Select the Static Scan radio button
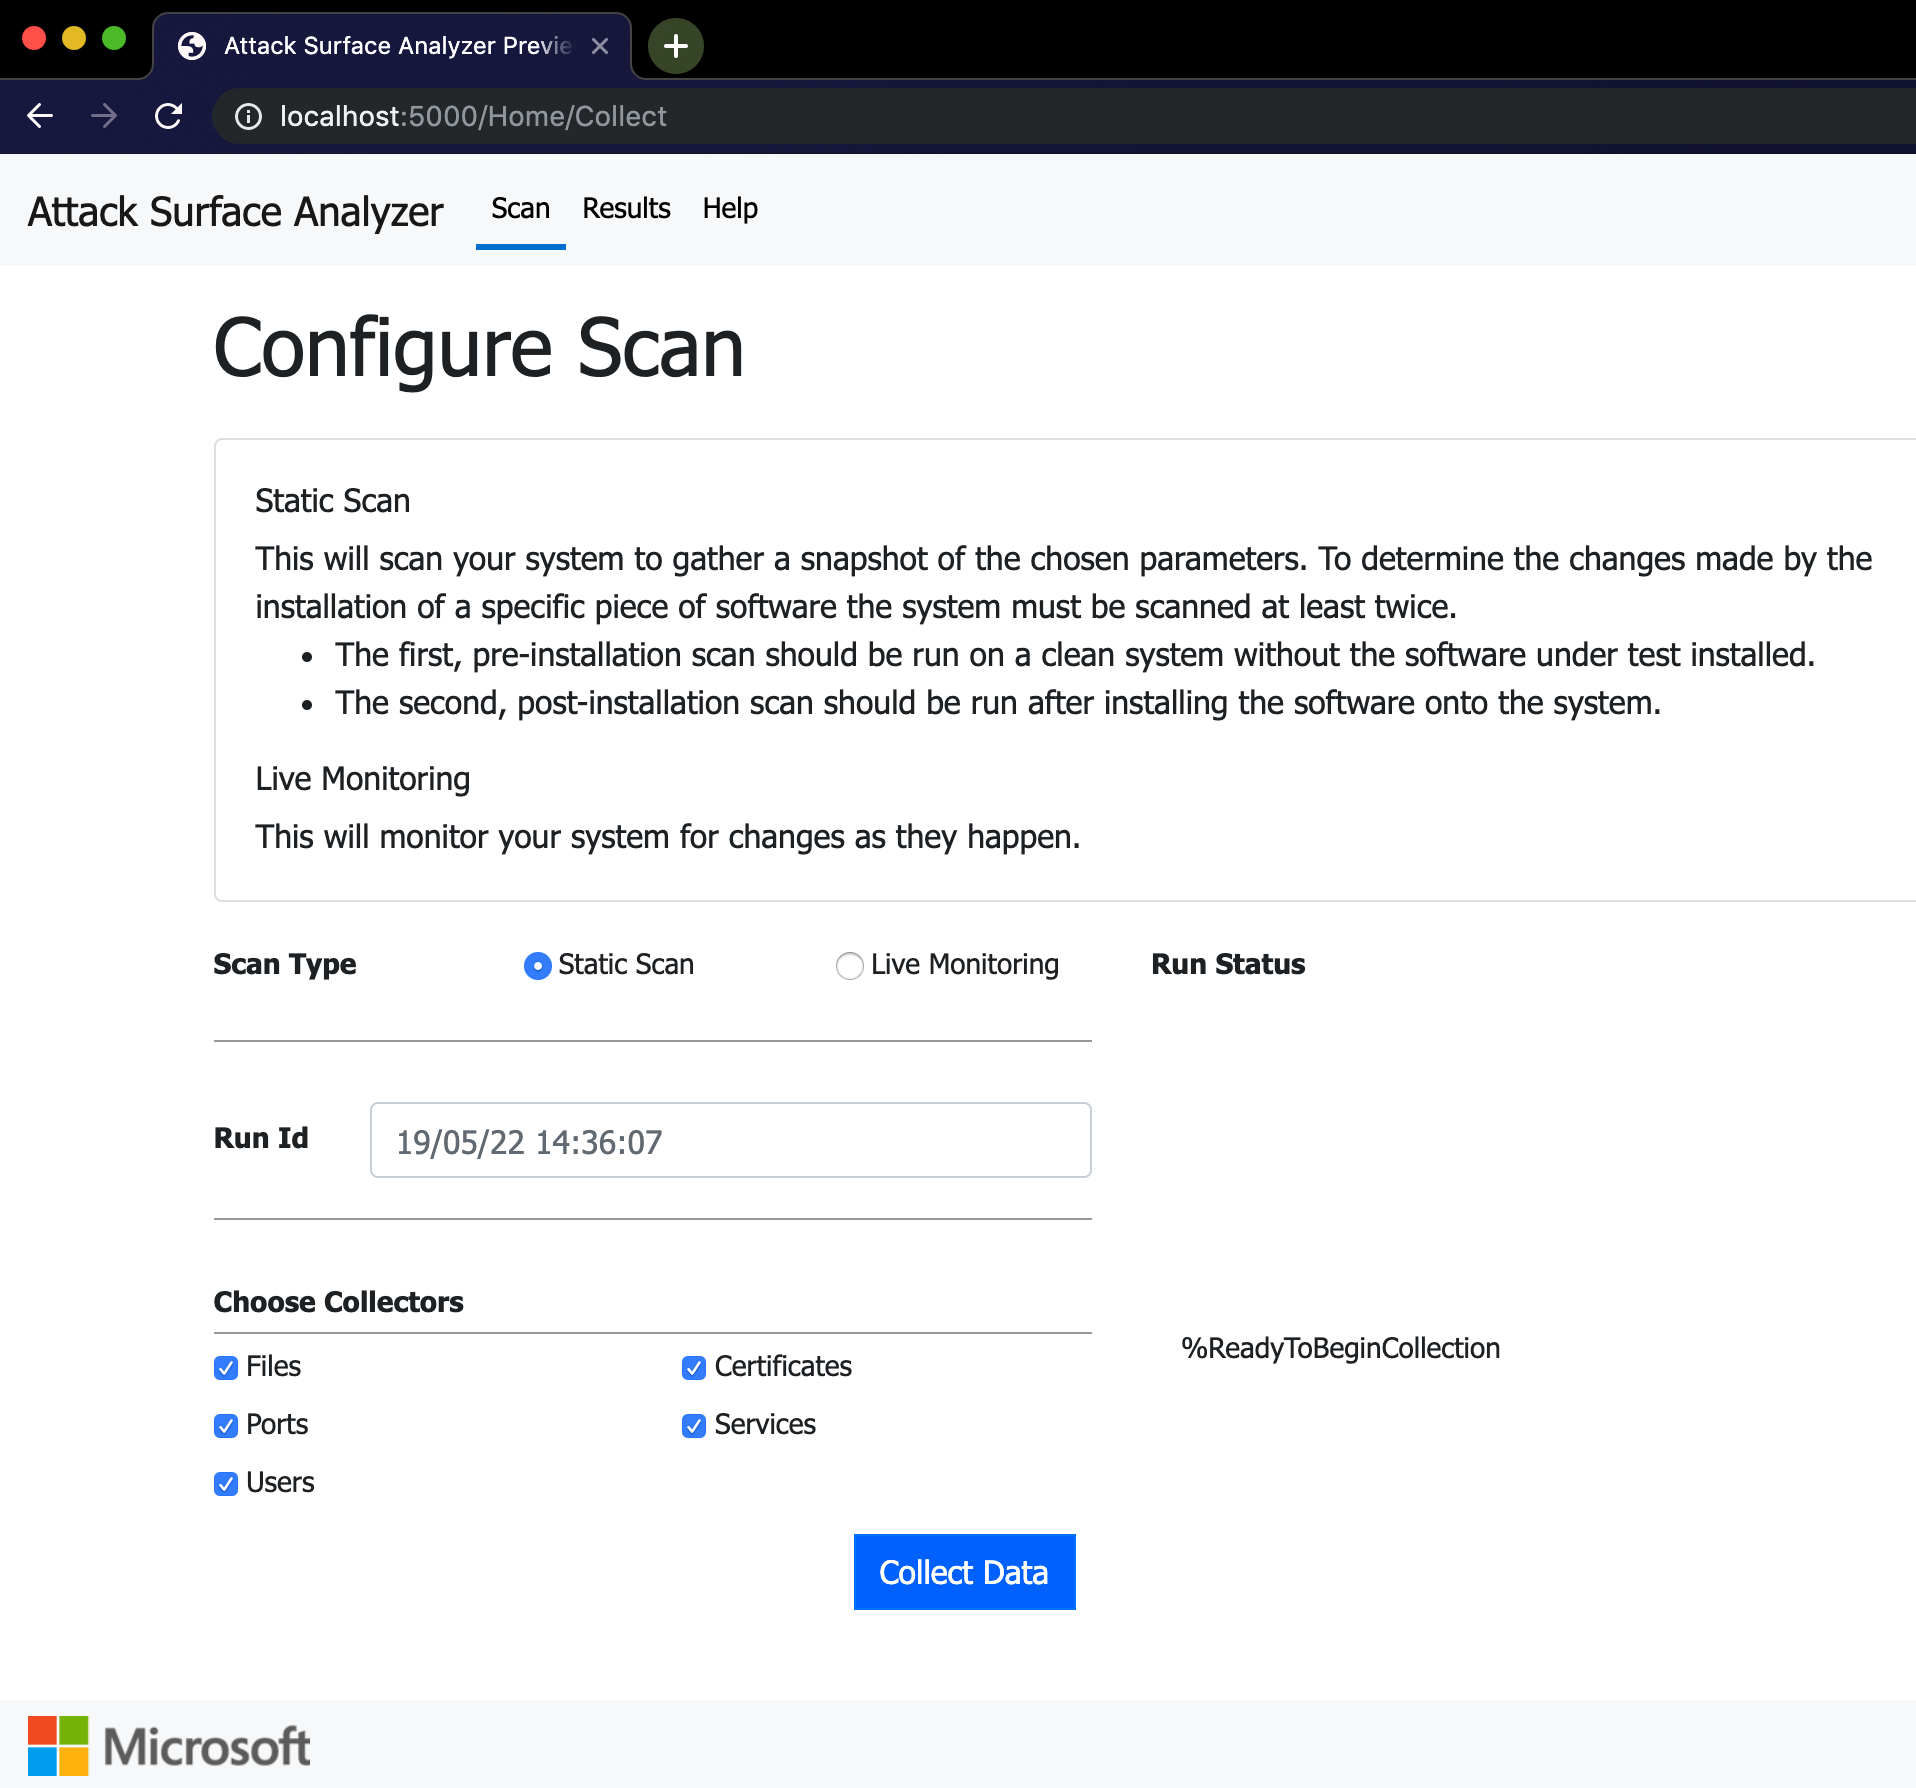 (x=538, y=966)
